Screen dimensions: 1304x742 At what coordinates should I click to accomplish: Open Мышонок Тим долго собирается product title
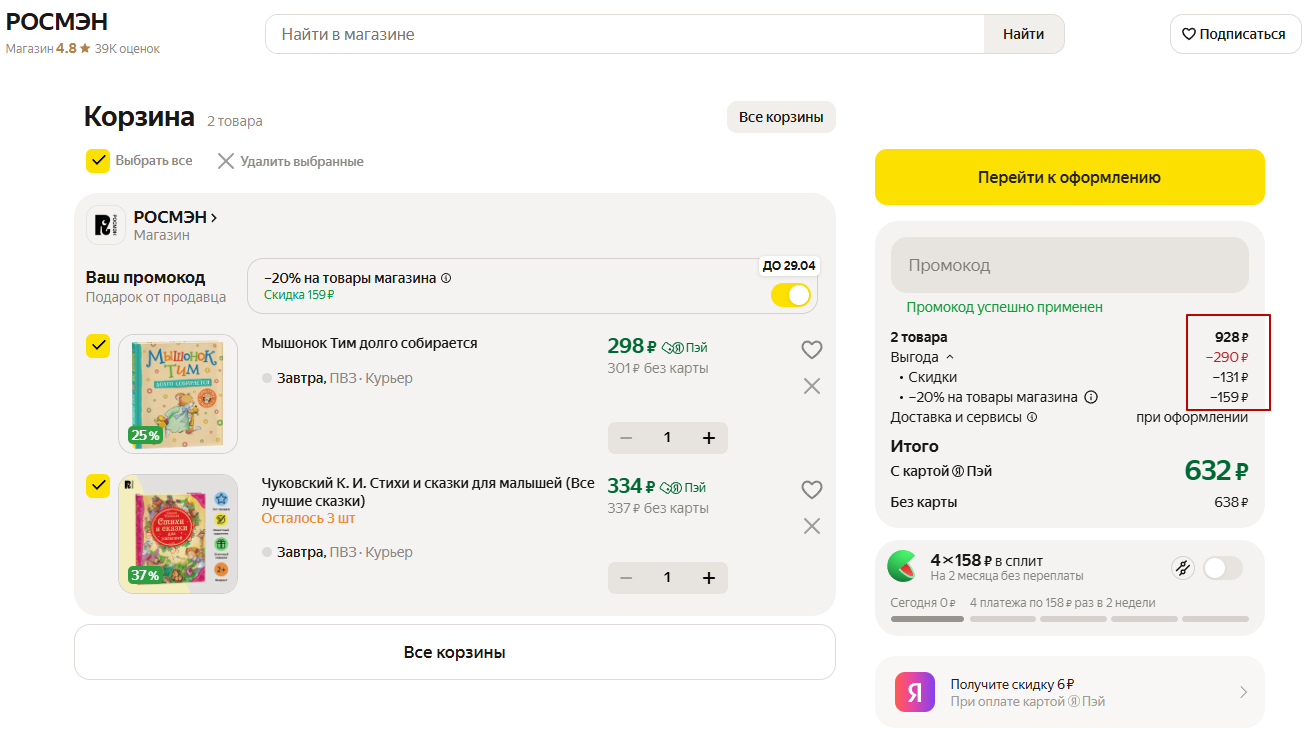pos(370,343)
